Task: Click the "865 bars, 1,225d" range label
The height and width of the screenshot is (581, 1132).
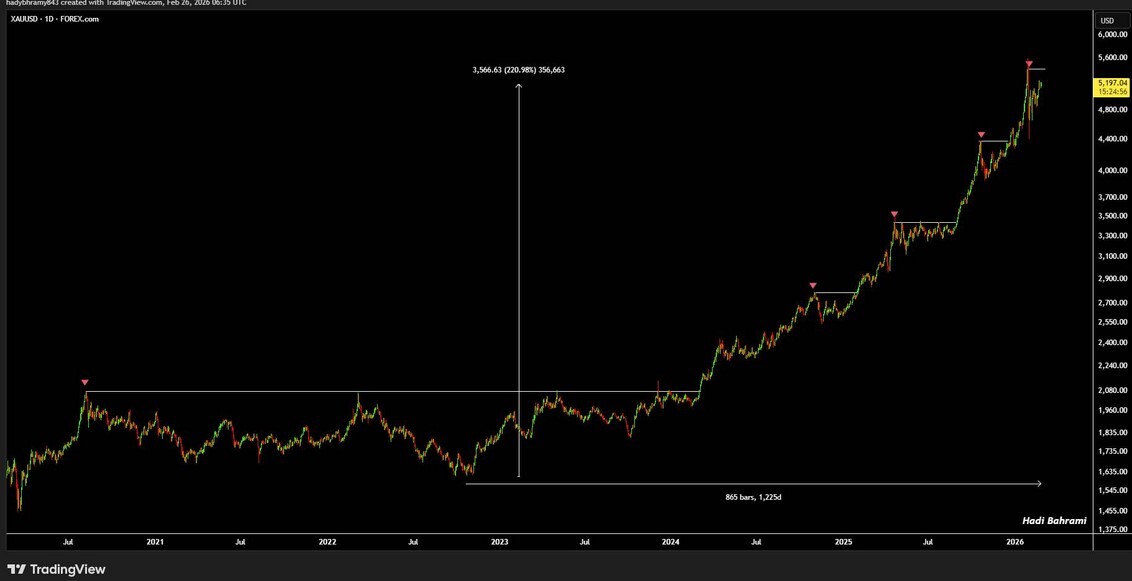Action: [x=754, y=497]
